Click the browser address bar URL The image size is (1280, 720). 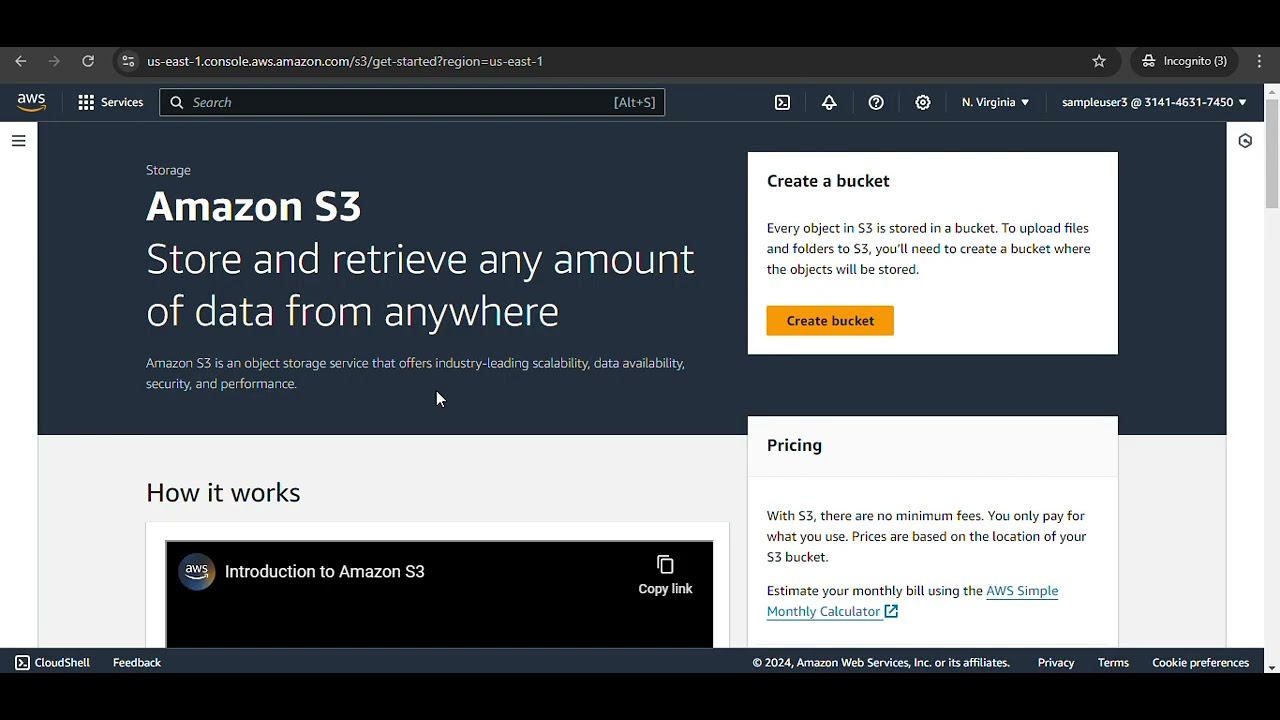pos(345,61)
